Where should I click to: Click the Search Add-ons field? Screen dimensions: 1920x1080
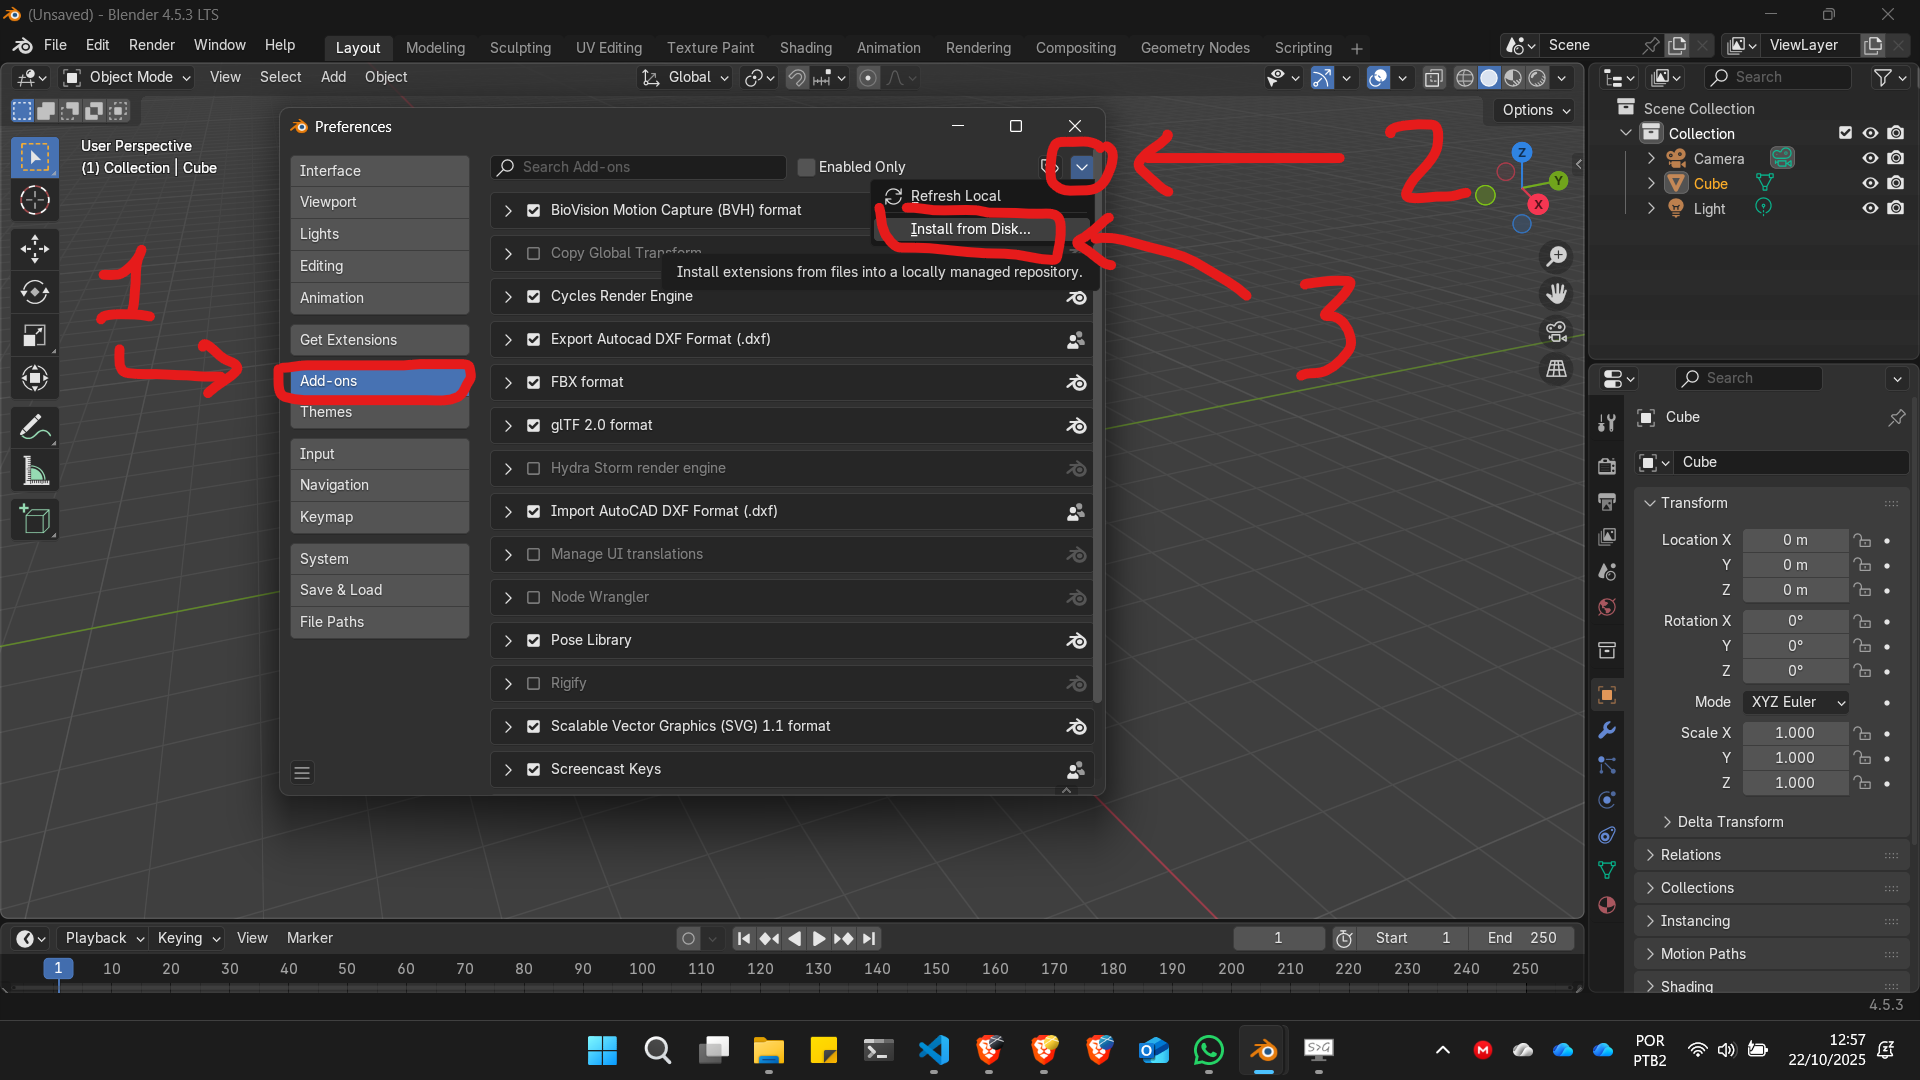pos(640,167)
